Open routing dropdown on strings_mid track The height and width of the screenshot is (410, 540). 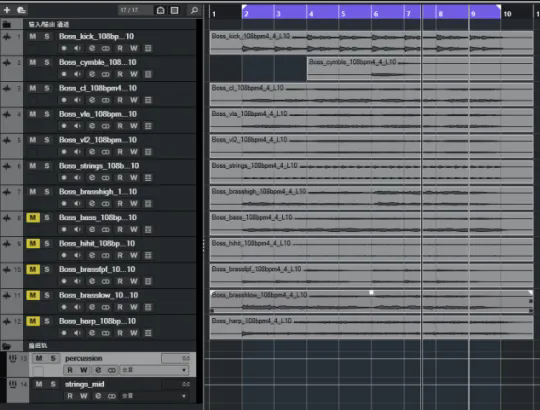click(x=154, y=396)
